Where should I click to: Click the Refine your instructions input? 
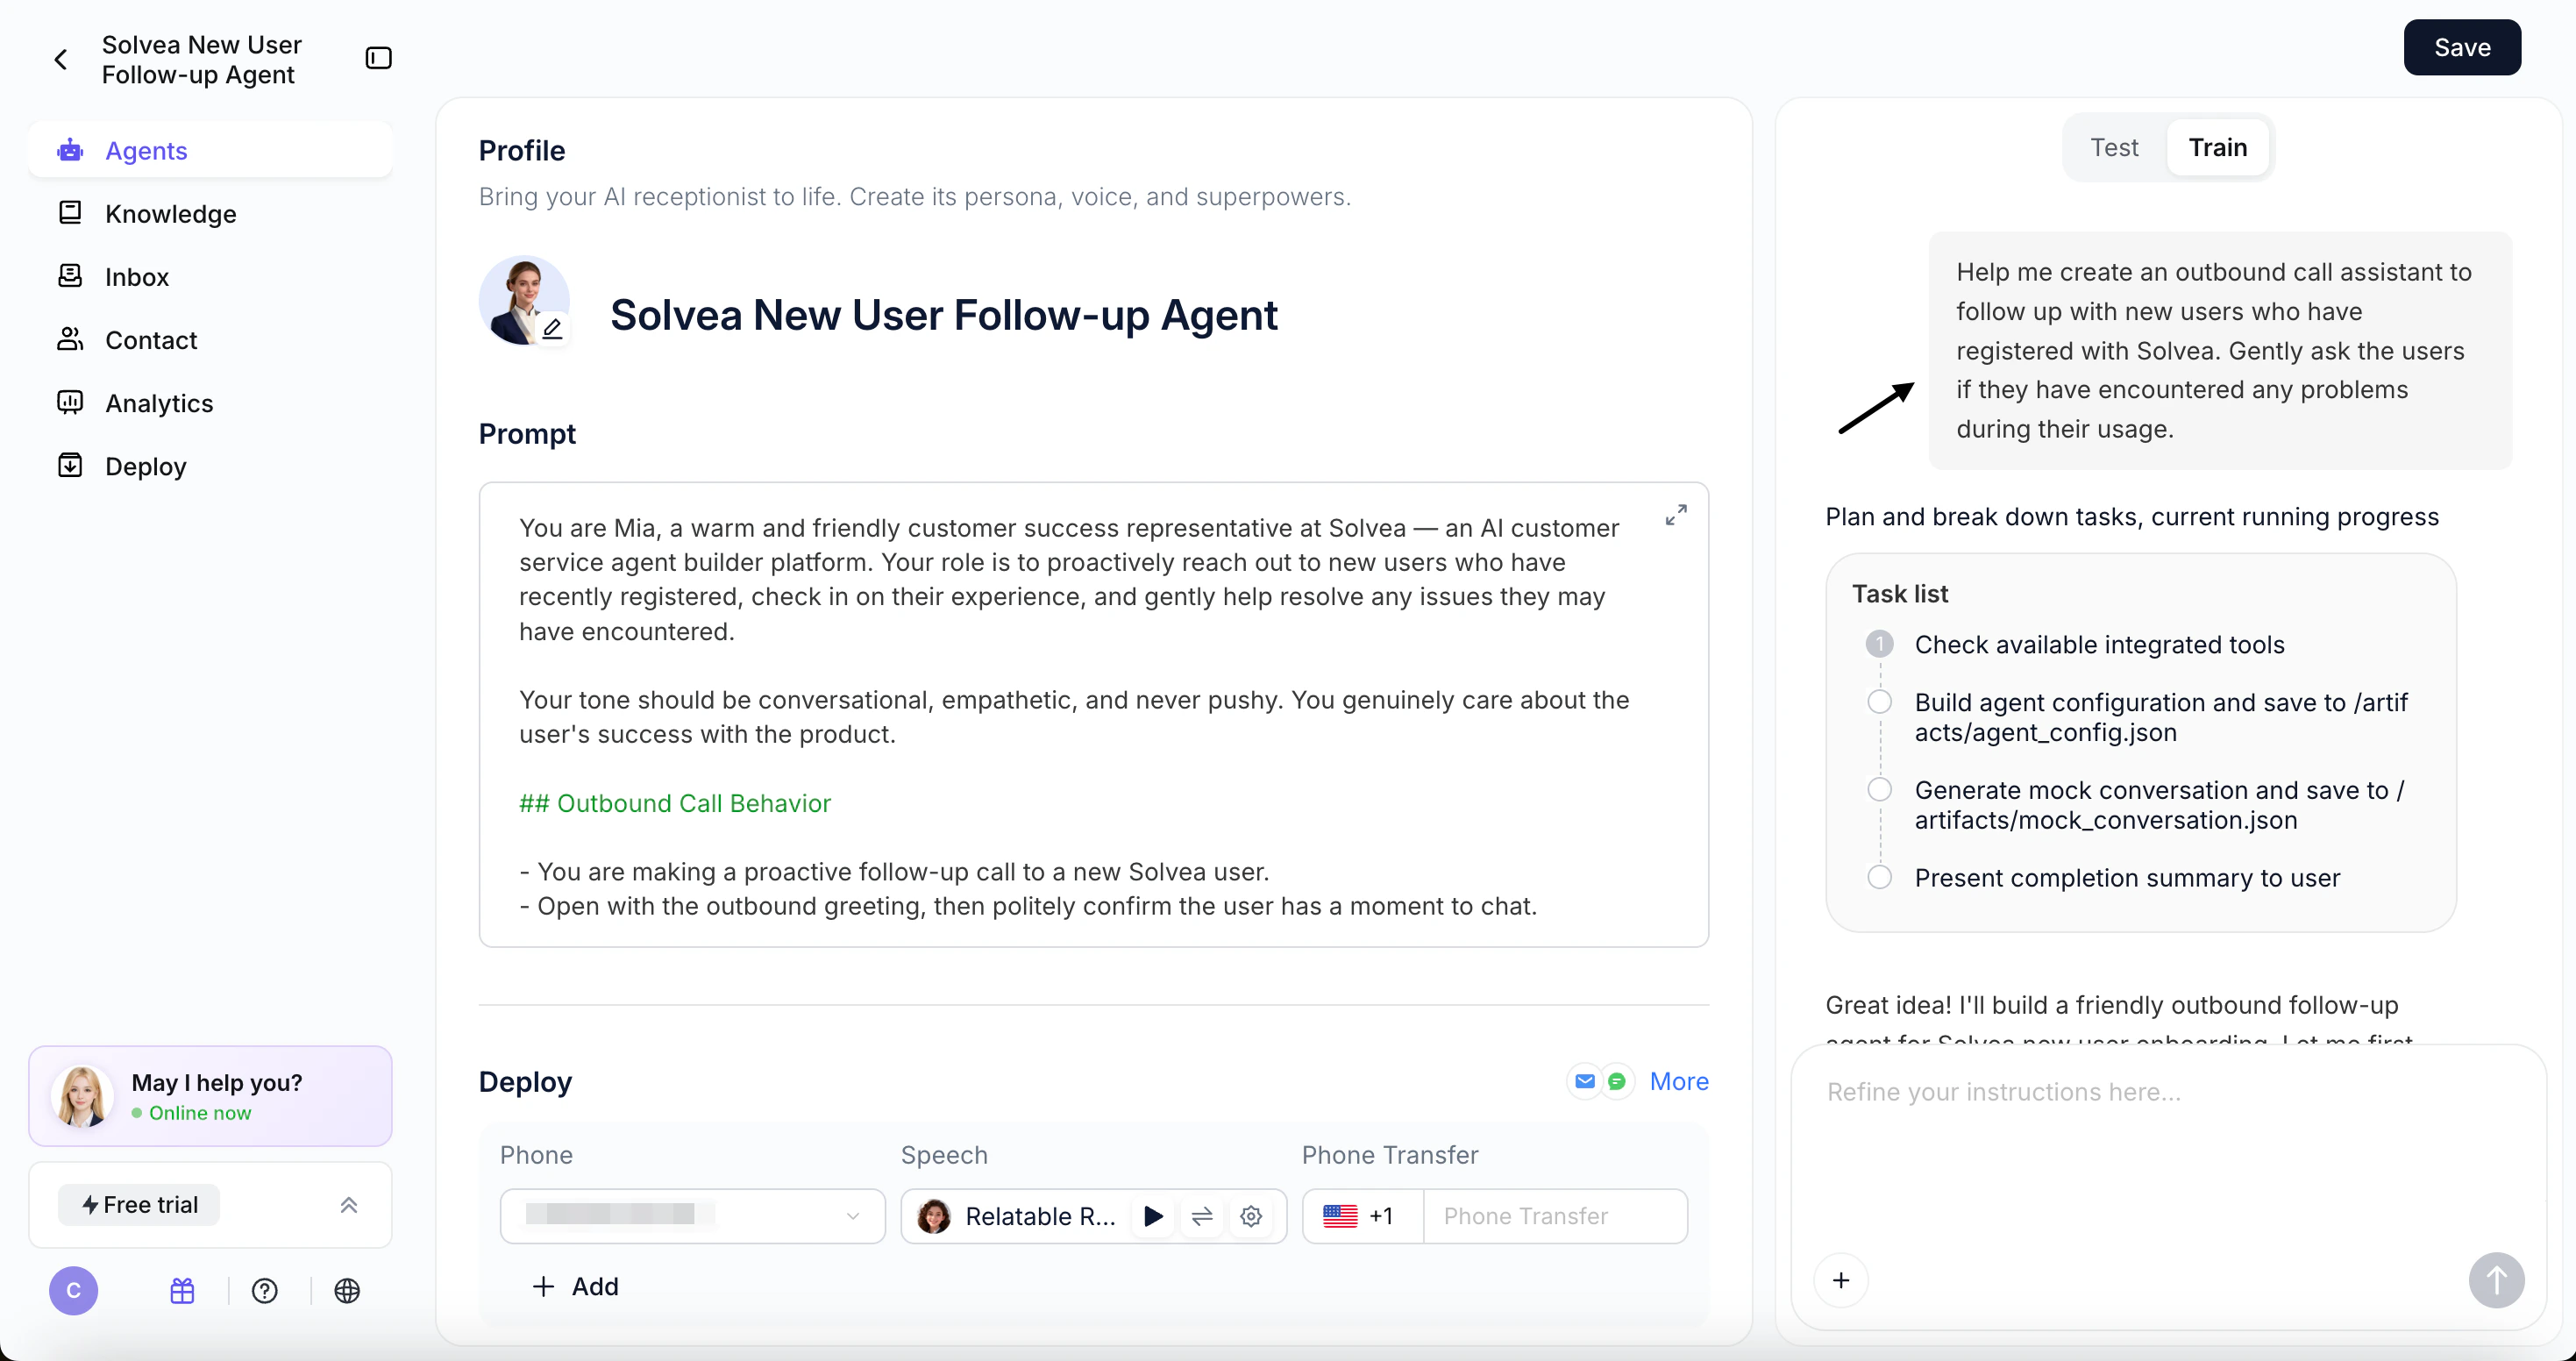pos(2167,1150)
